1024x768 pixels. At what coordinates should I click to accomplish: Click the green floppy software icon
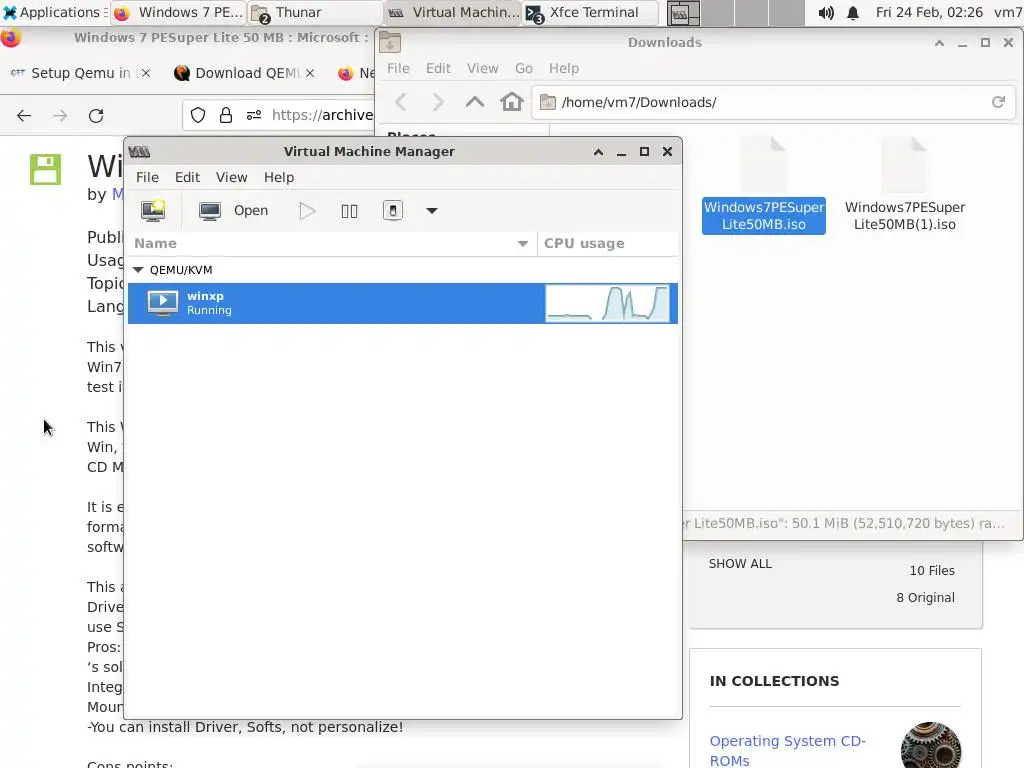(45, 169)
